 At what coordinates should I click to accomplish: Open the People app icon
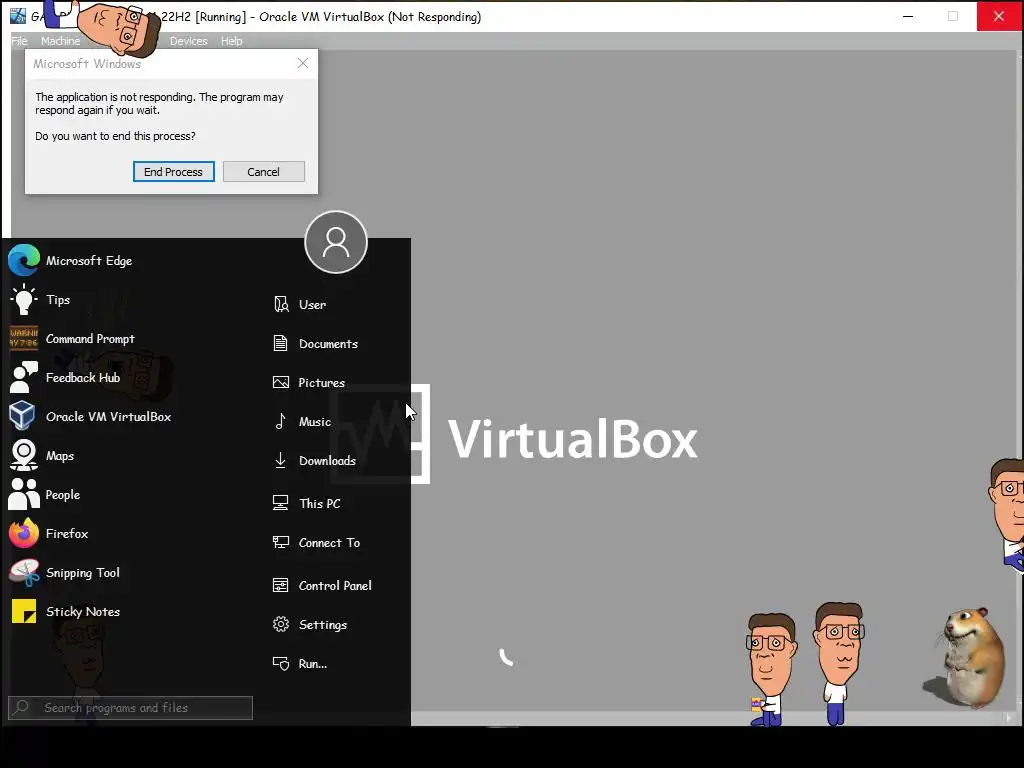click(24, 494)
